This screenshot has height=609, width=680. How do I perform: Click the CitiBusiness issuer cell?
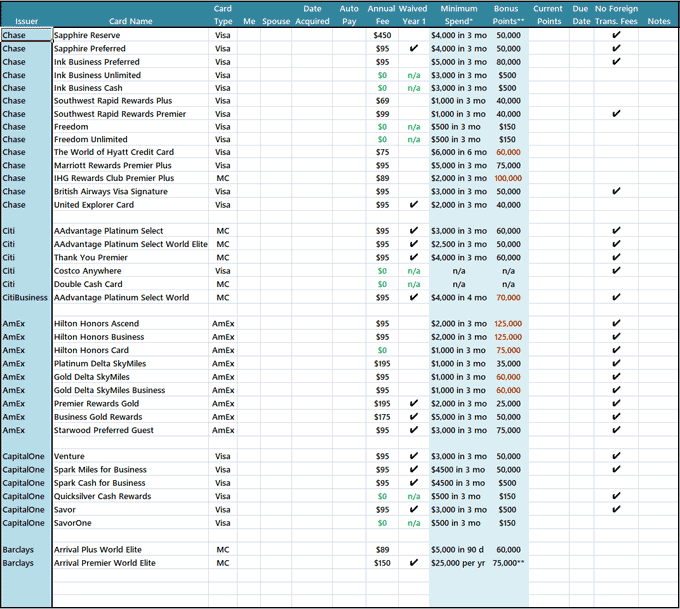(26, 298)
